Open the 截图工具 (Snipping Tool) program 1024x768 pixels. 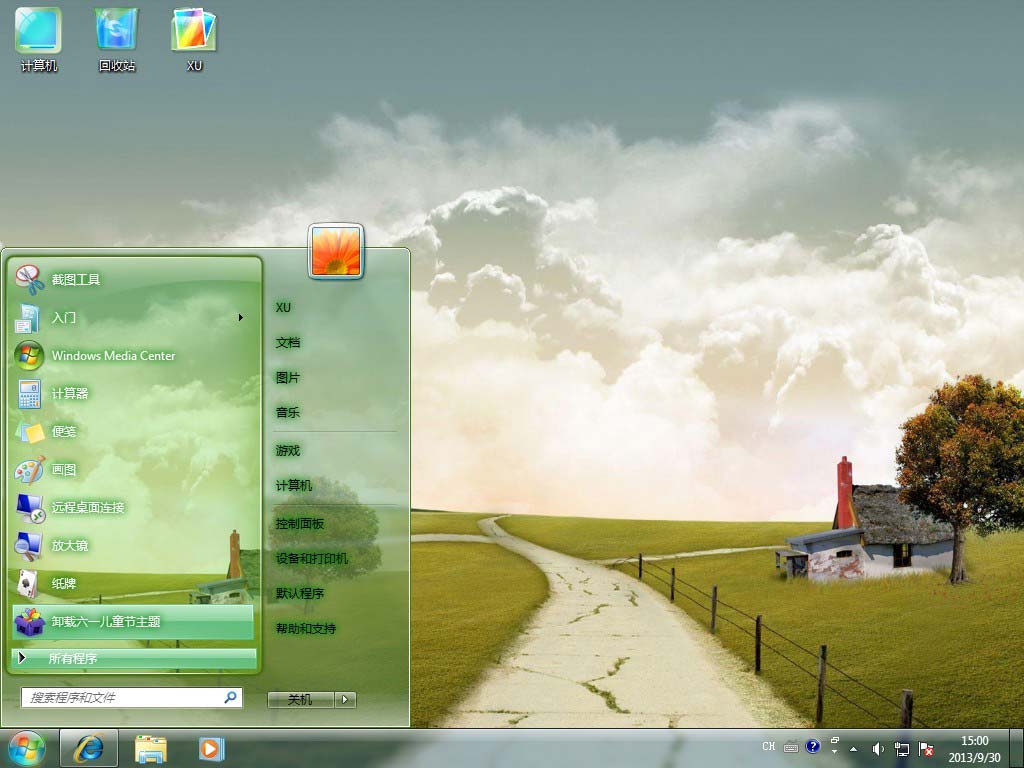(76, 280)
